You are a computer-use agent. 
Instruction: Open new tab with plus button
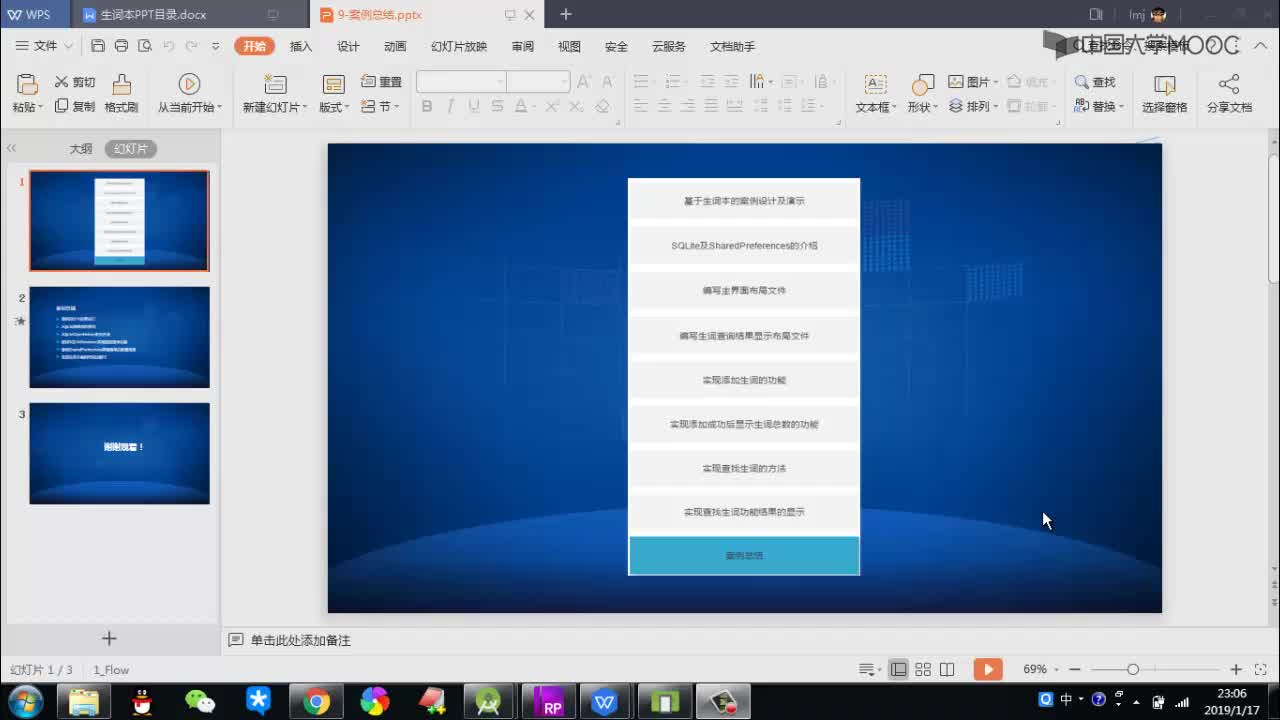565,14
